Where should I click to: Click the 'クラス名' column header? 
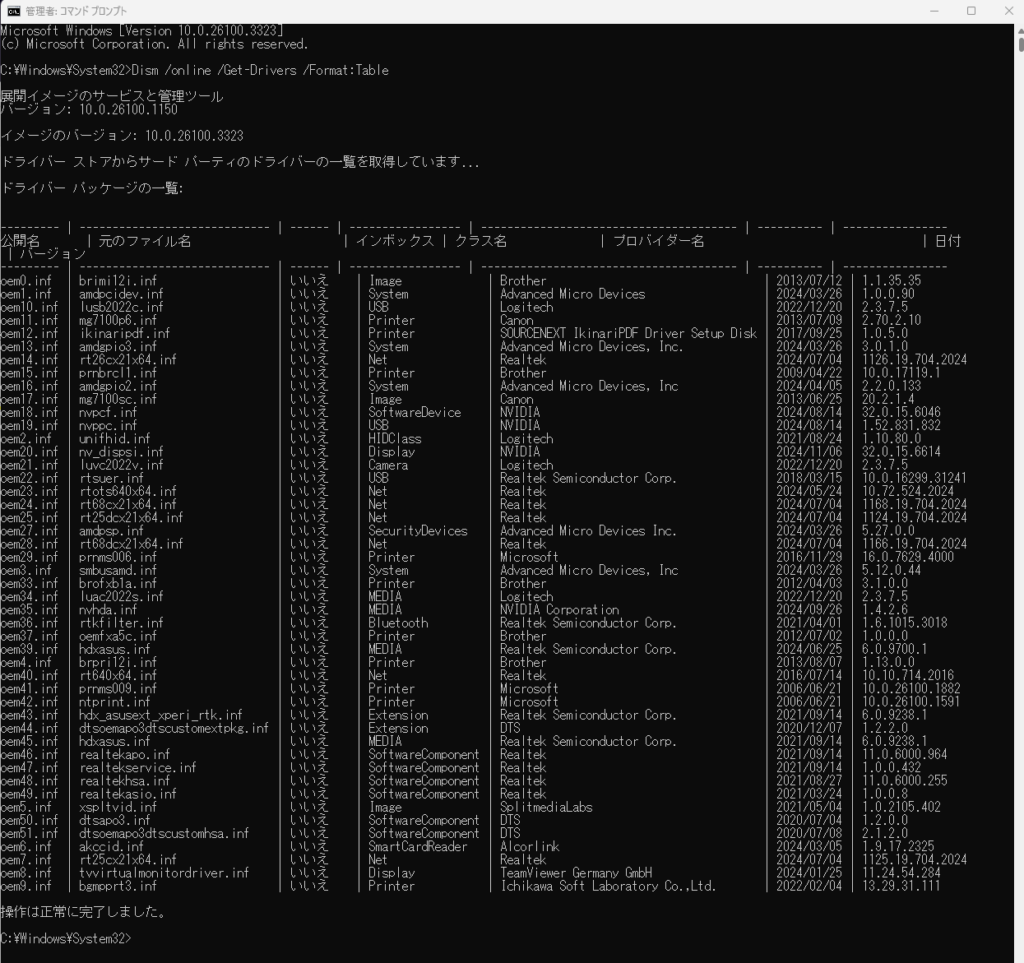point(481,241)
